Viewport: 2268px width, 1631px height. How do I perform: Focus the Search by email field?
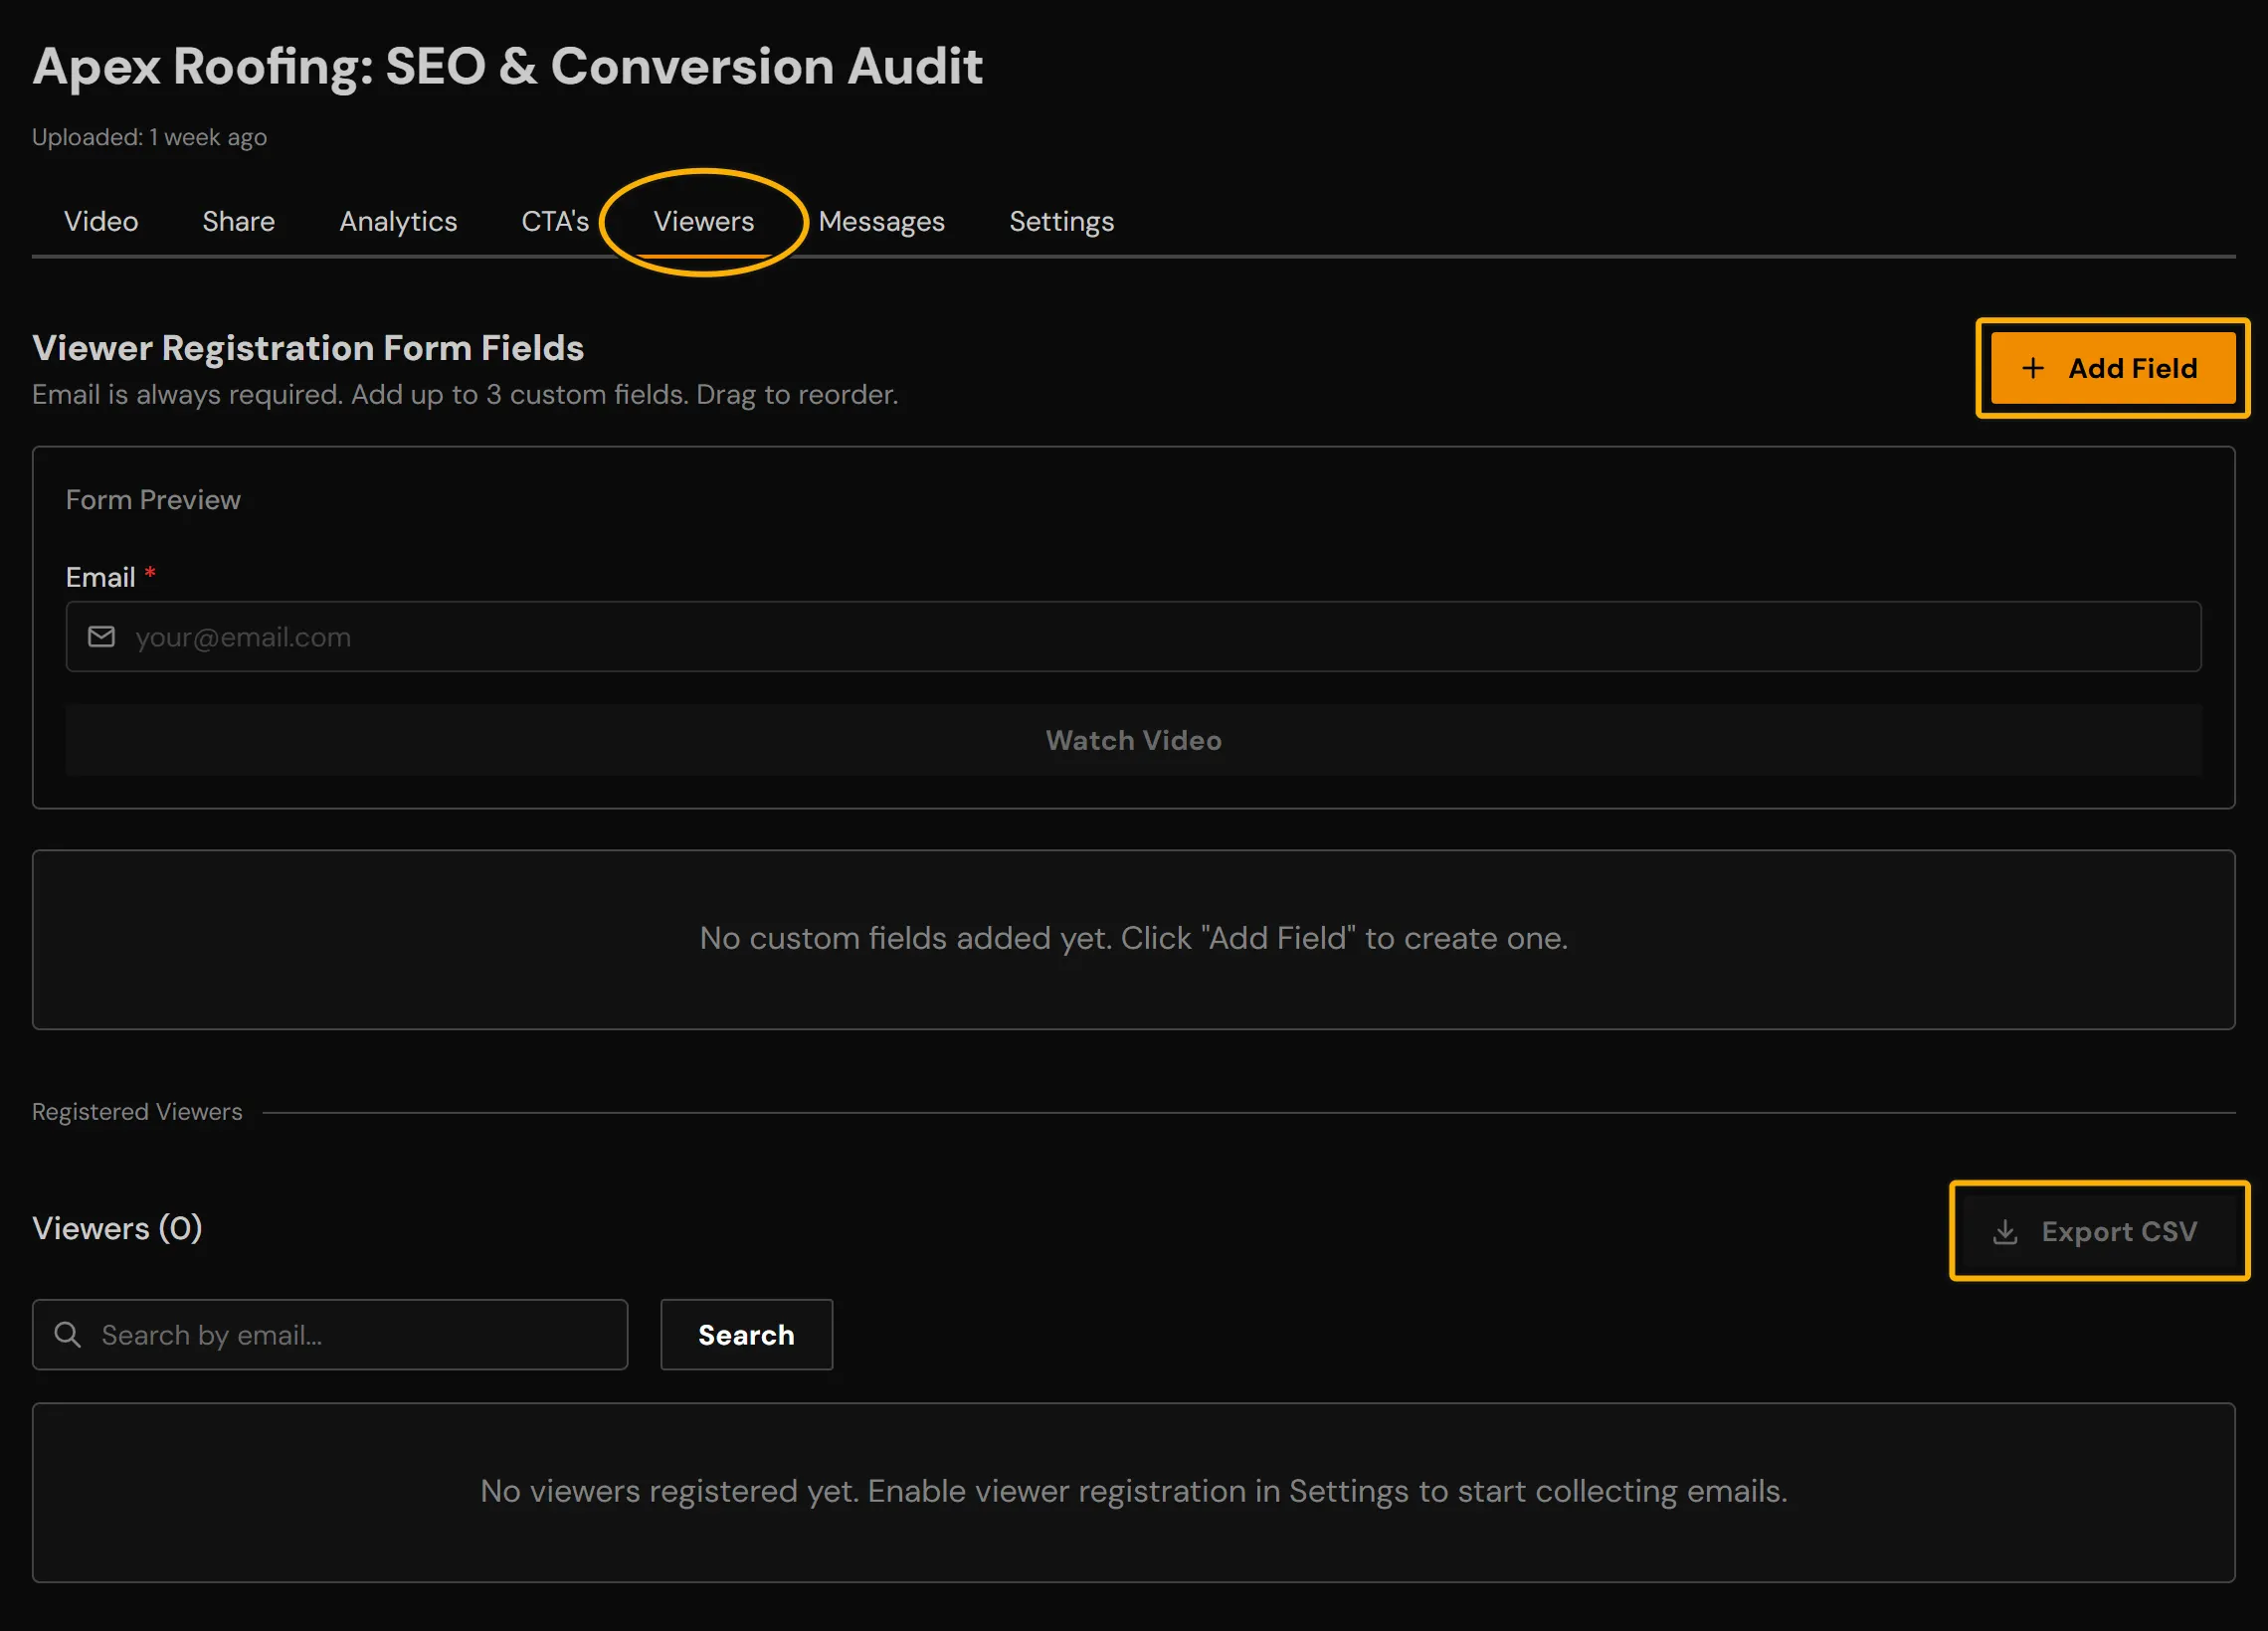coord(330,1335)
